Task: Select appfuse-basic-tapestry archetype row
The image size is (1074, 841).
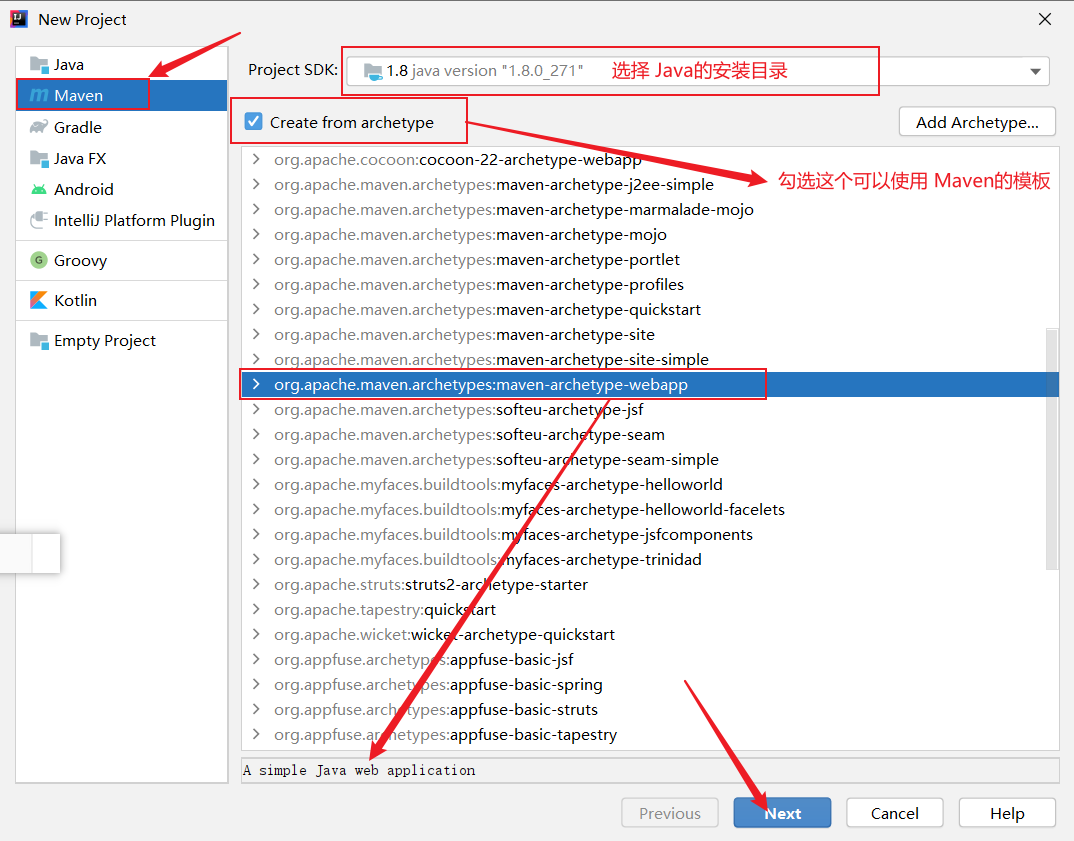Action: (650, 734)
